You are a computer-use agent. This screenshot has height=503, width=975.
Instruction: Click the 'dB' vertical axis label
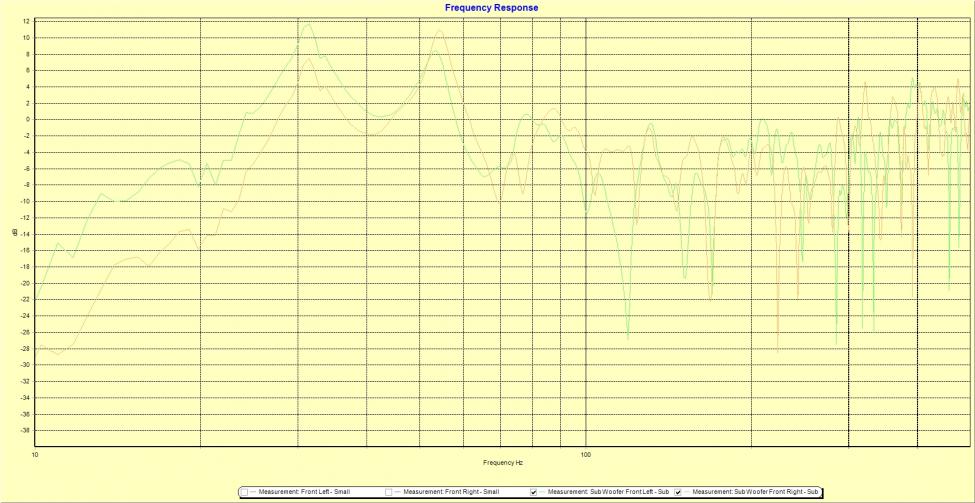point(14,233)
